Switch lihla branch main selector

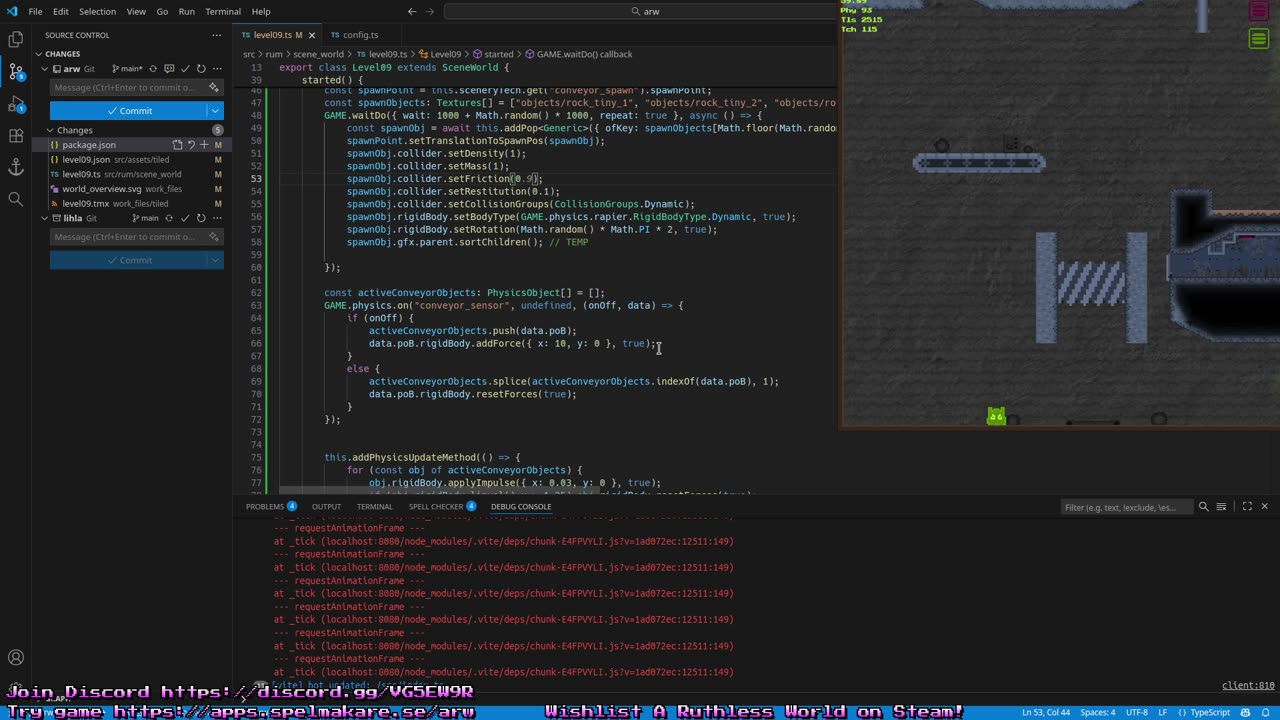click(x=145, y=218)
